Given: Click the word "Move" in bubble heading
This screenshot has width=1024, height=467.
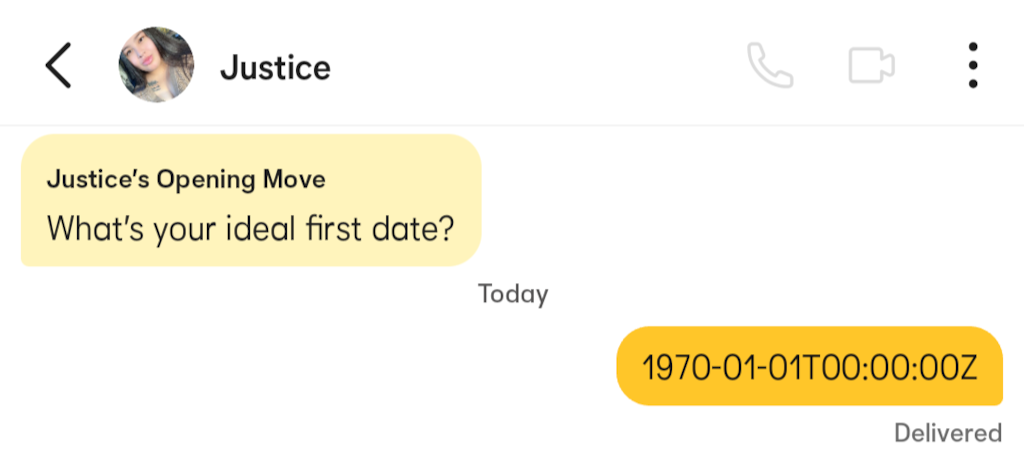Looking at the screenshot, I should [295, 180].
